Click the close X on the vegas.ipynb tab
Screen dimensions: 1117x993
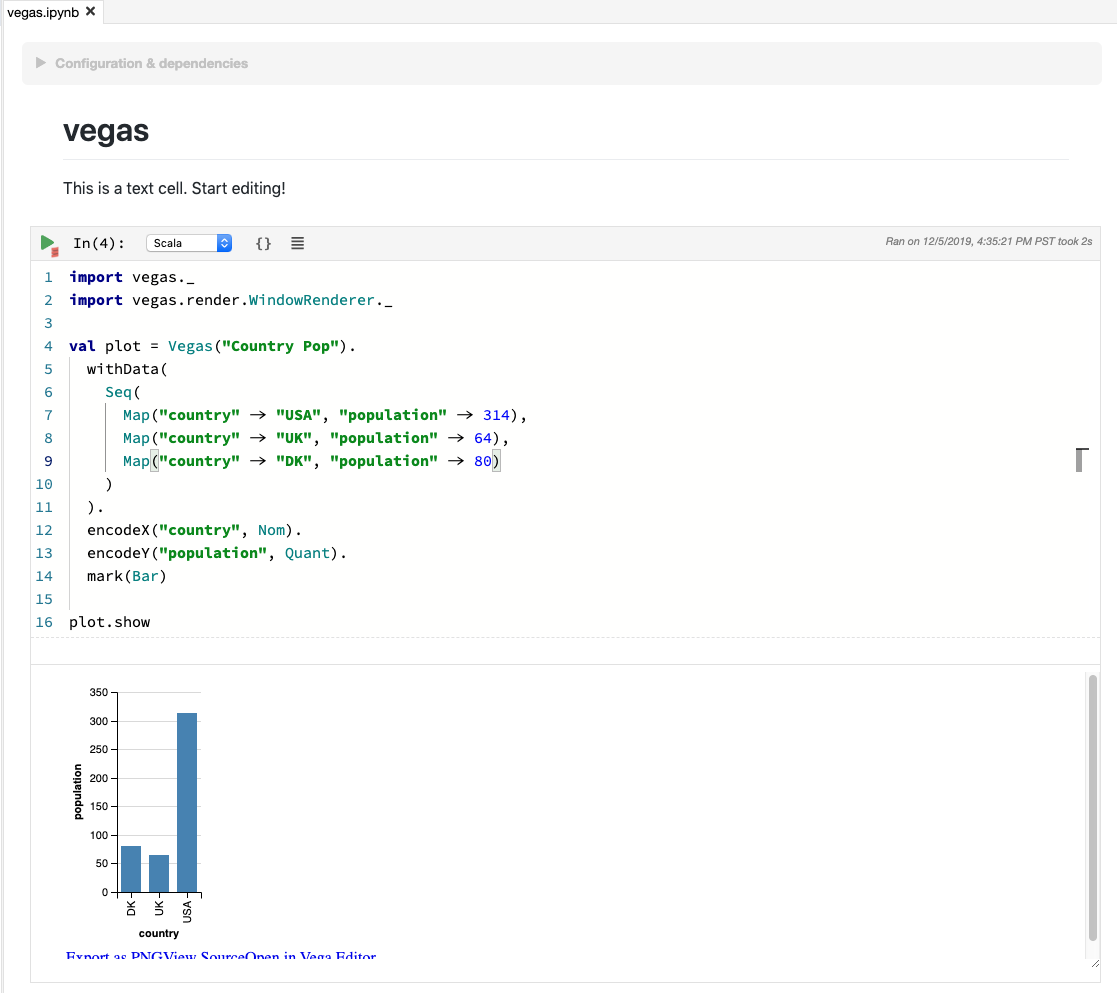click(x=89, y=12)
